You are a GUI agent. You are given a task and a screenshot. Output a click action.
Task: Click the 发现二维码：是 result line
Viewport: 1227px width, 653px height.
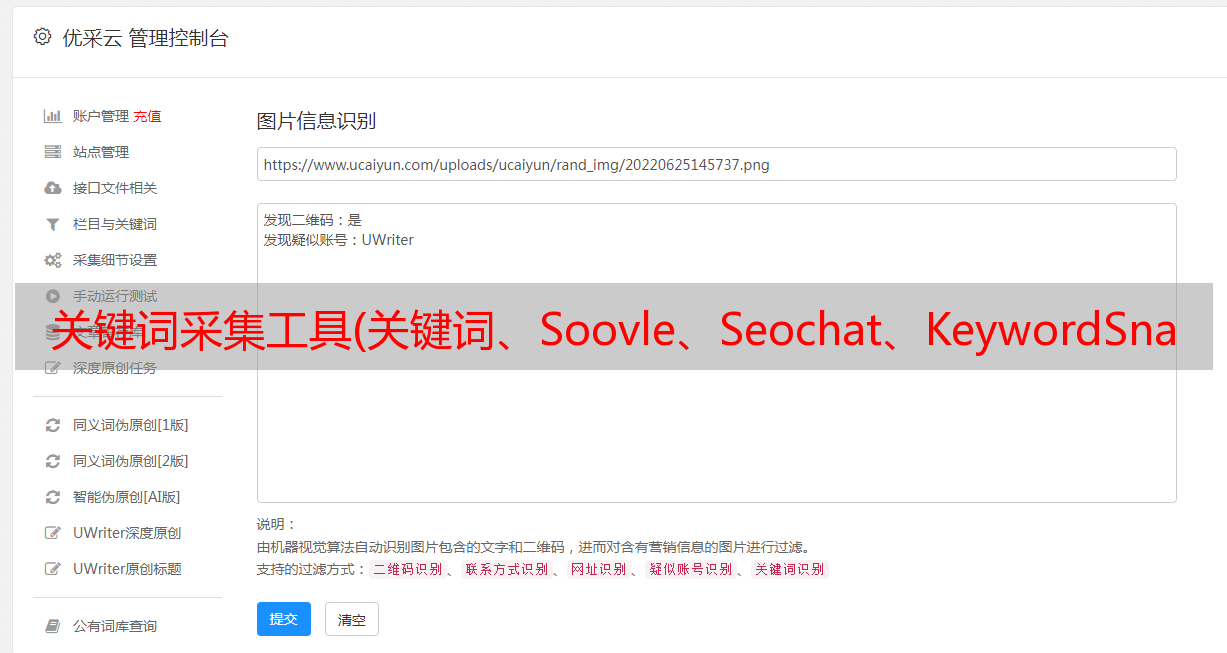pos(313,220)
